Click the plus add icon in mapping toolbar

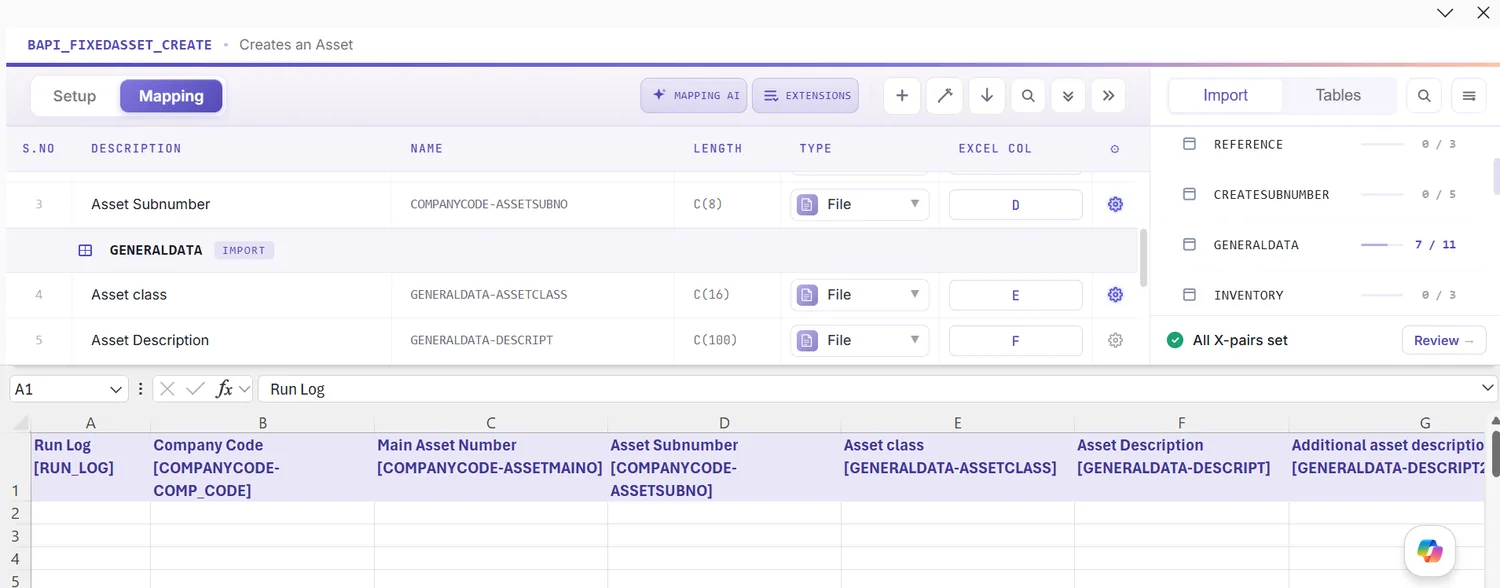[x=902, y=96]
